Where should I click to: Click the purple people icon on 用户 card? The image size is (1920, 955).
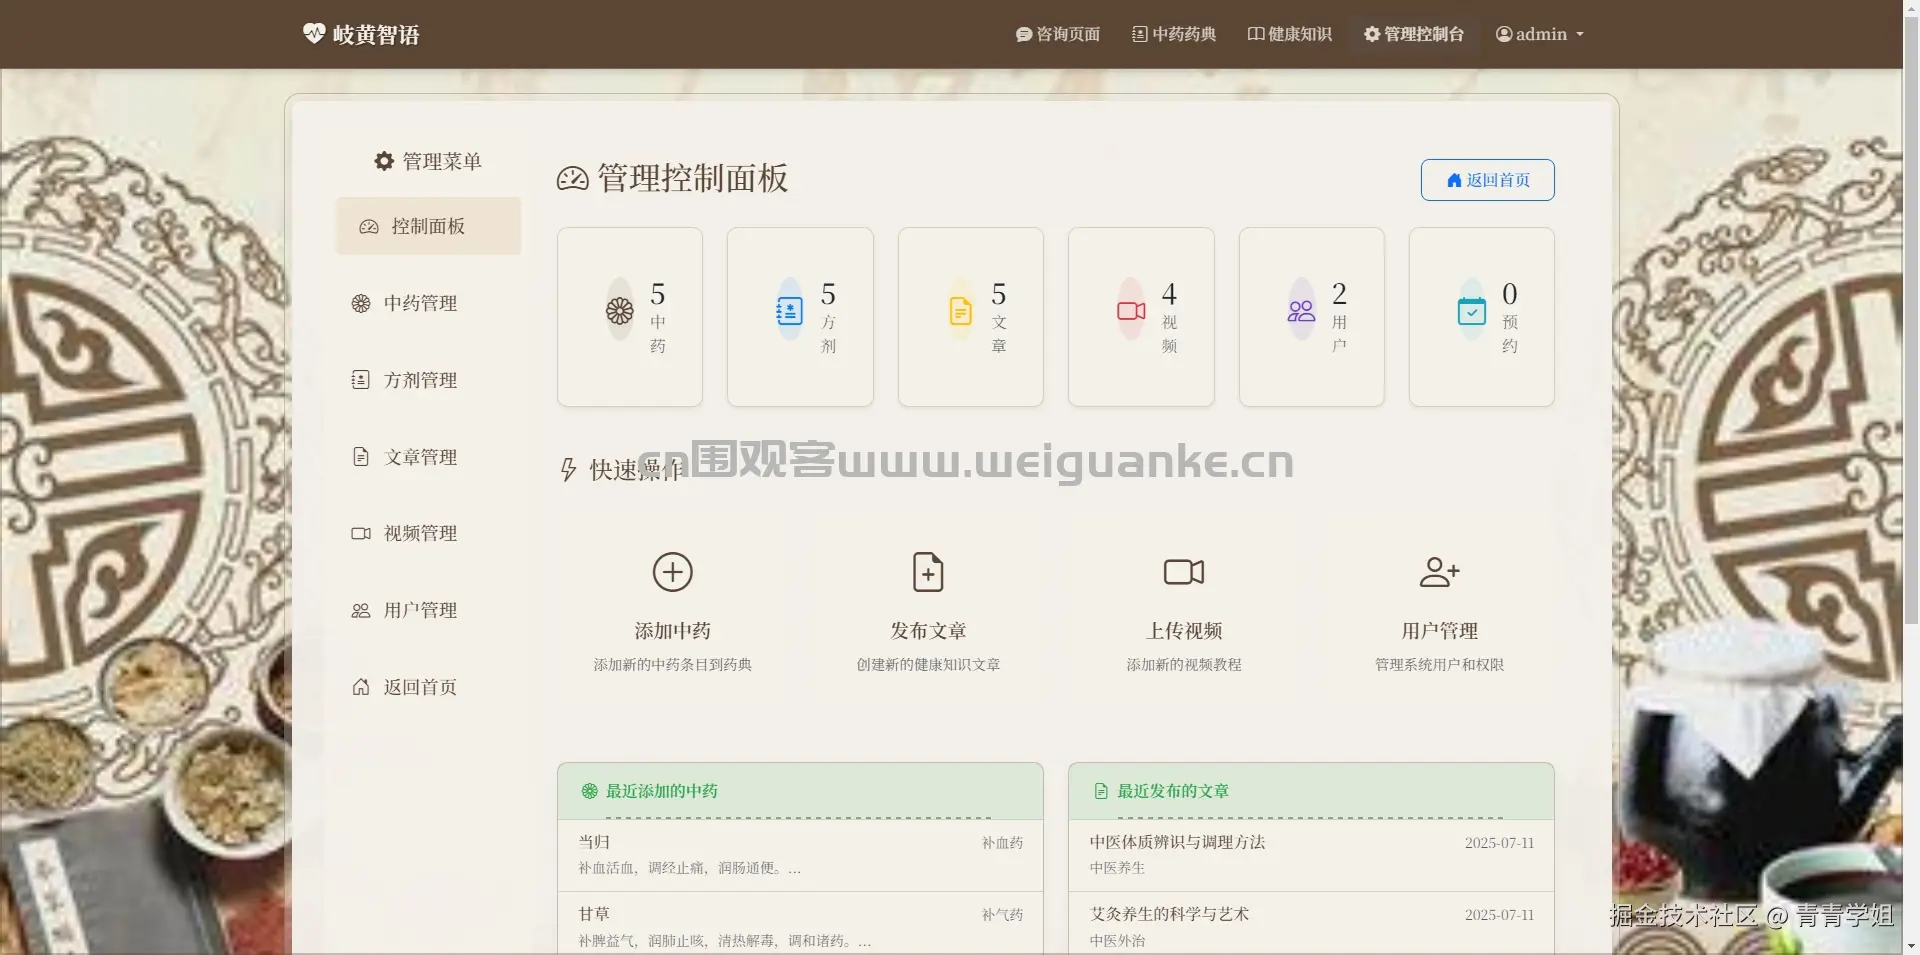pos(1301,311)
